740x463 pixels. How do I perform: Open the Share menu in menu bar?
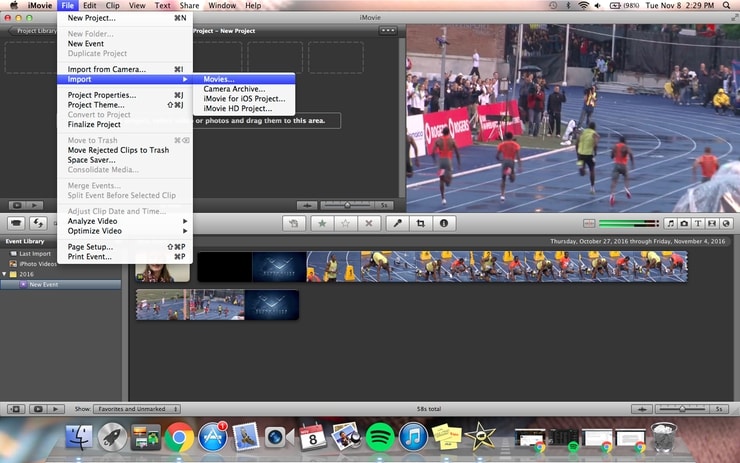coord(189,5)
